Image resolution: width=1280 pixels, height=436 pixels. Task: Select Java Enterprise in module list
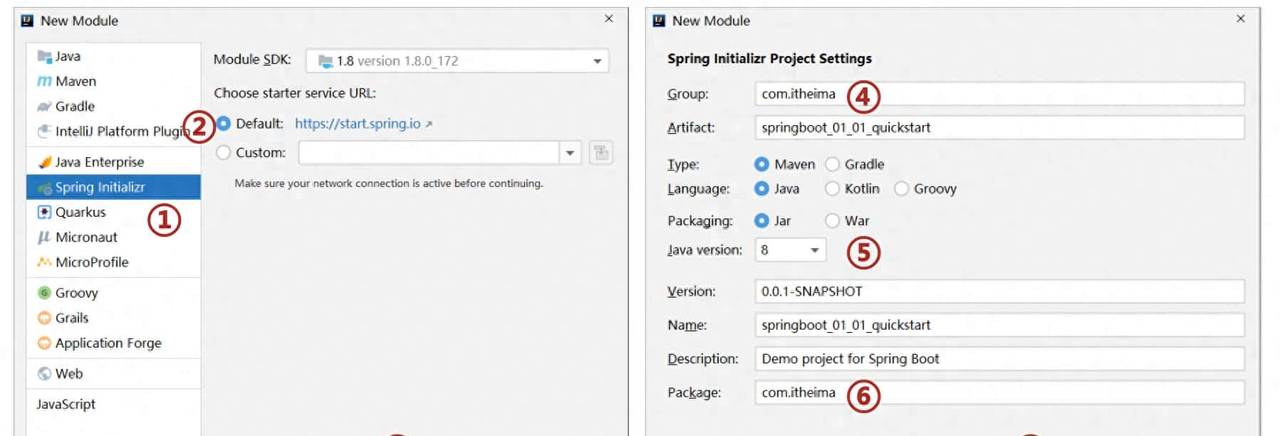99,162
